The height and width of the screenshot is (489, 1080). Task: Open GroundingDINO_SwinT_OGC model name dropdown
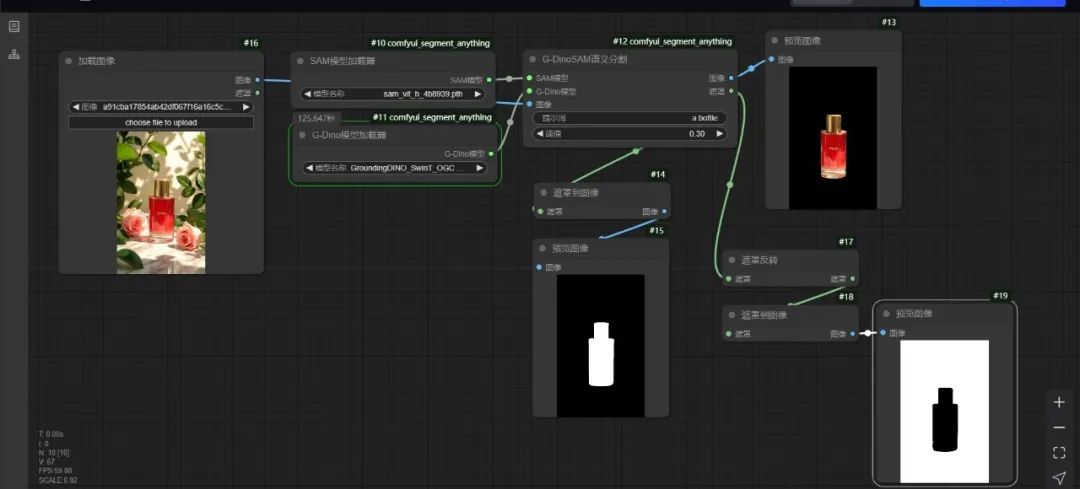394,168
